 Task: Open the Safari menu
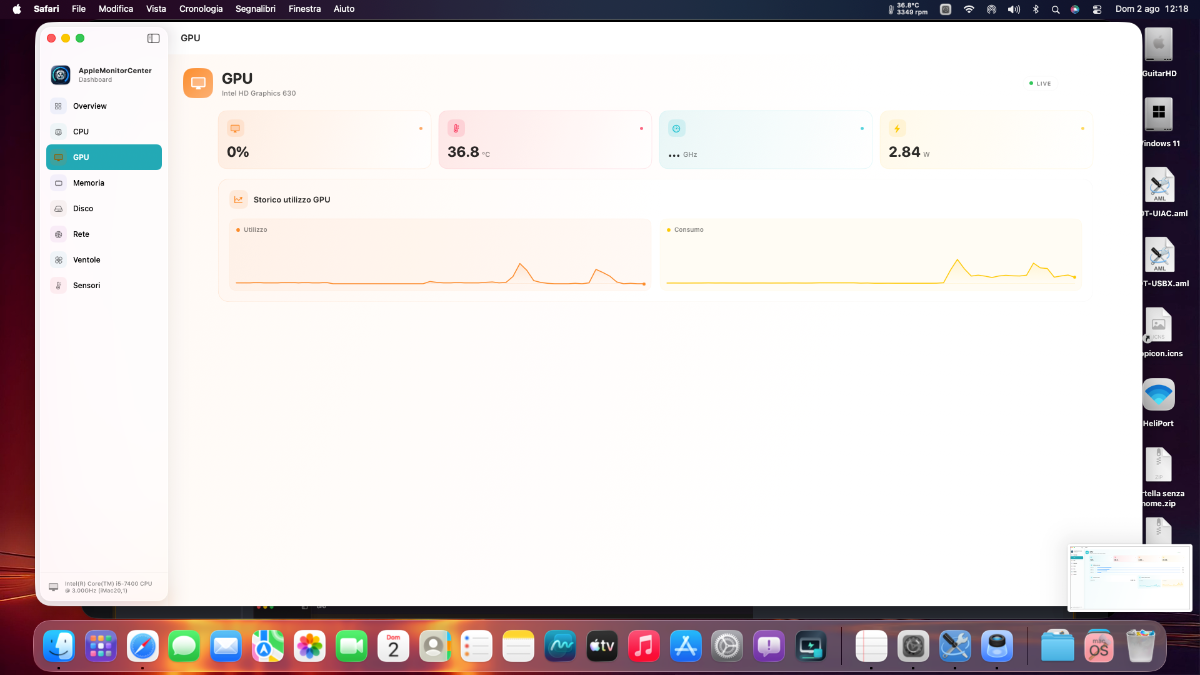click(x=46, y=9)
